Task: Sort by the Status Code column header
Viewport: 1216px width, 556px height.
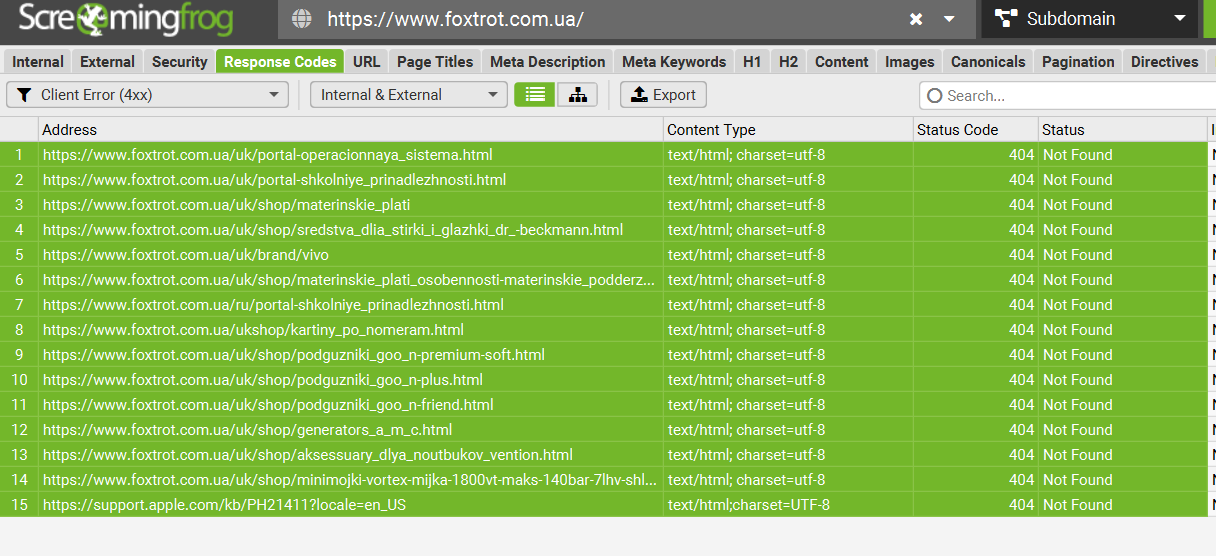Action: (975, 129)
